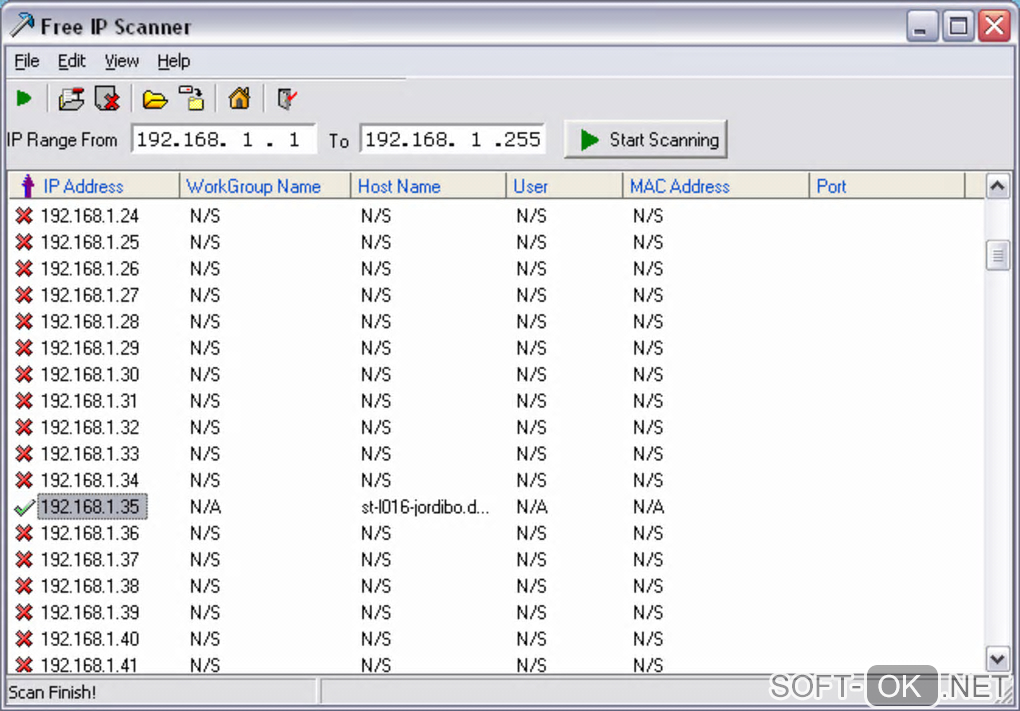Screen dimensions: 1020x711
Task: Click the red X status icon for 192.168.1.27
Action: (24, 295)
